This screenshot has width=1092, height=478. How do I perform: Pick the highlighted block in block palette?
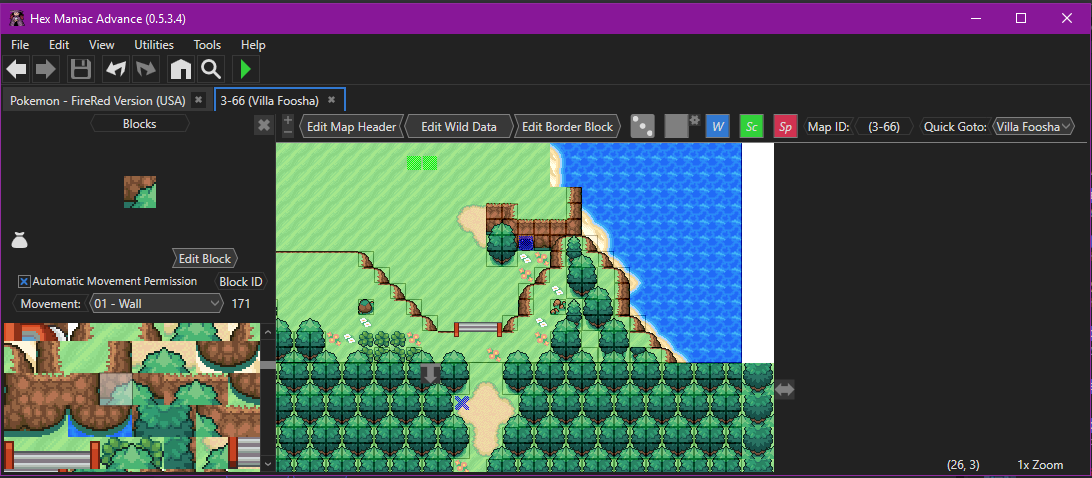[116, 389]
